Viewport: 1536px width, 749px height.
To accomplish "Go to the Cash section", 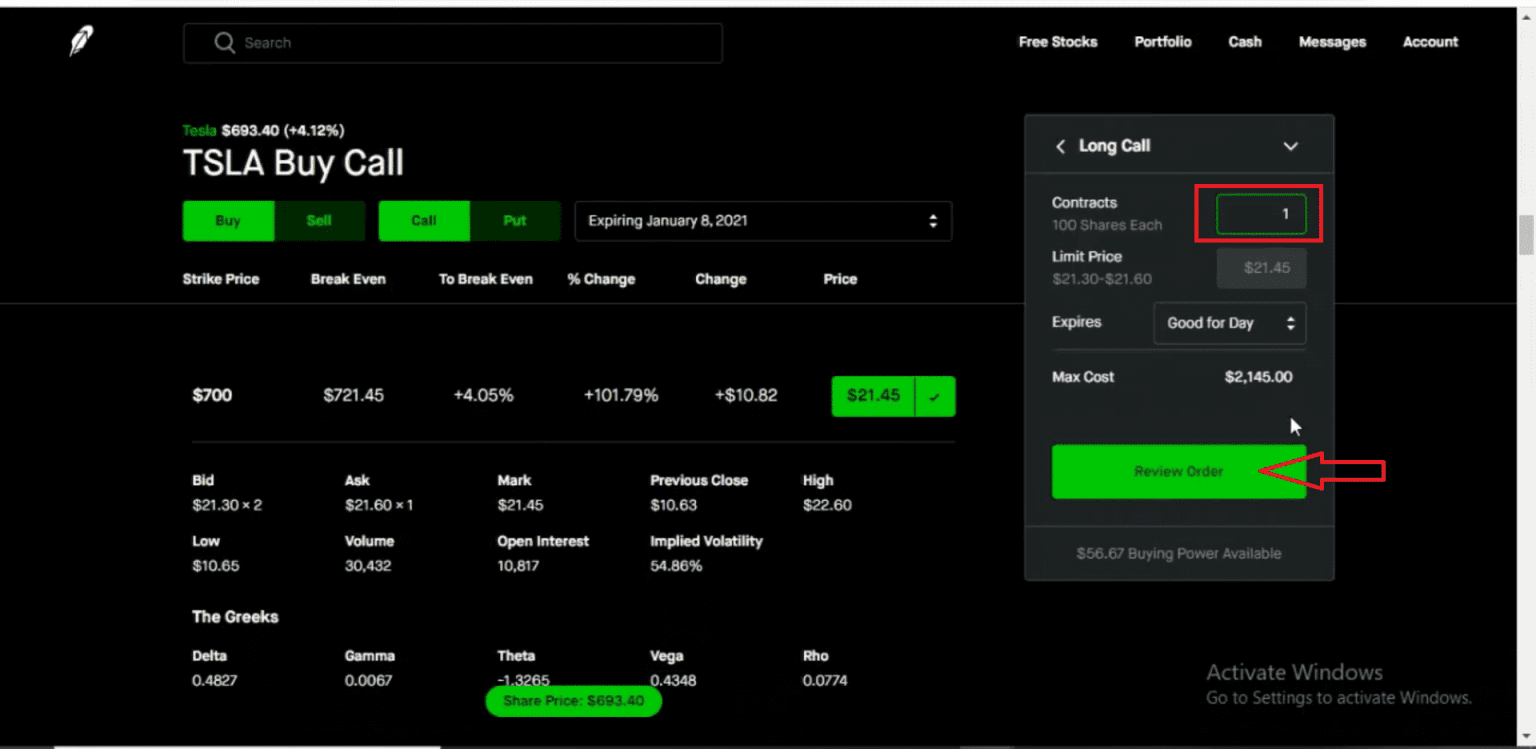I will click(1245, 42).
